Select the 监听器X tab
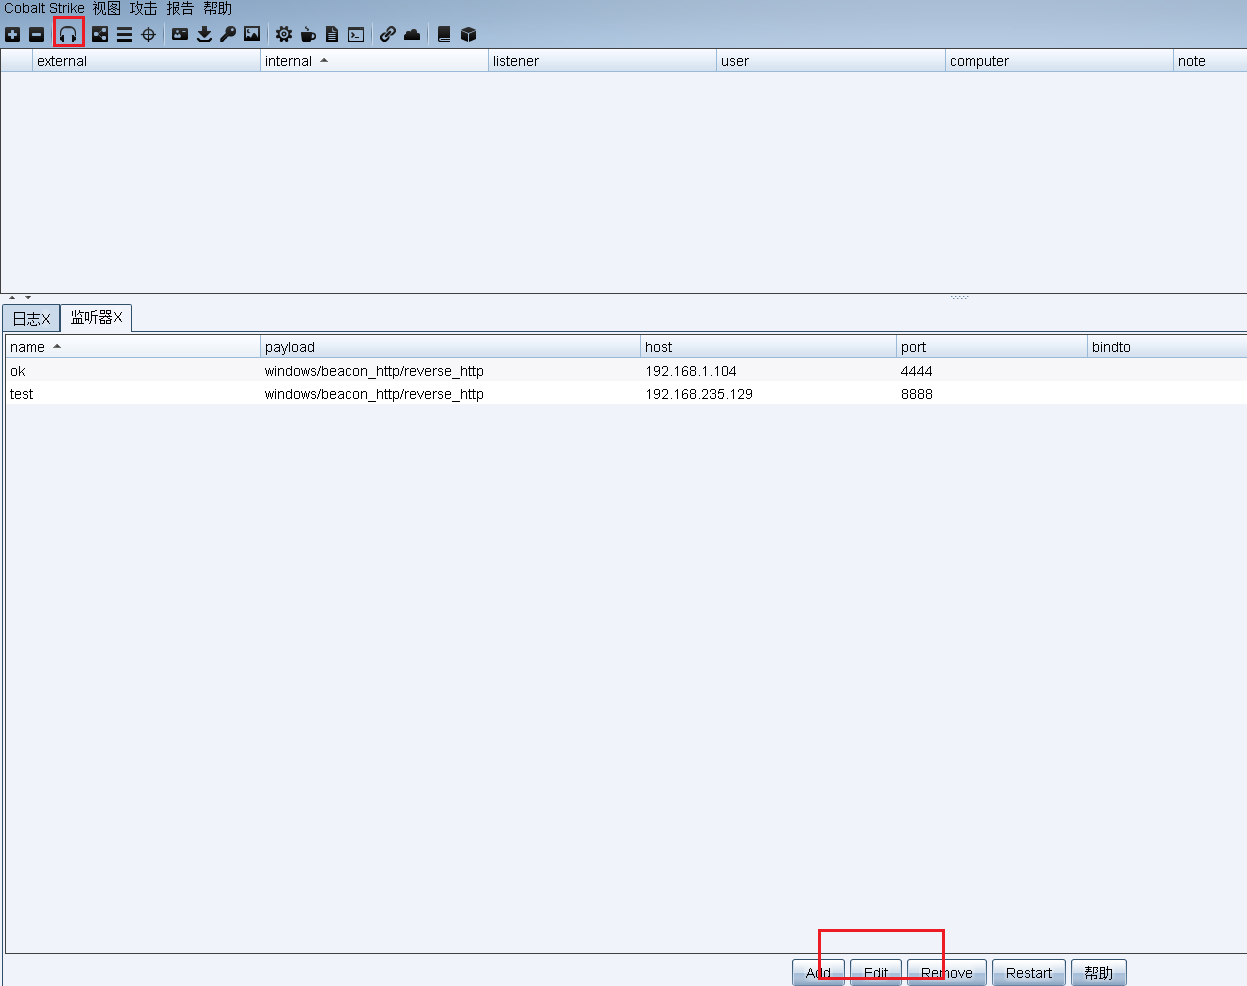The height and width of the screenshot is (986, 1247). point(96,317)
